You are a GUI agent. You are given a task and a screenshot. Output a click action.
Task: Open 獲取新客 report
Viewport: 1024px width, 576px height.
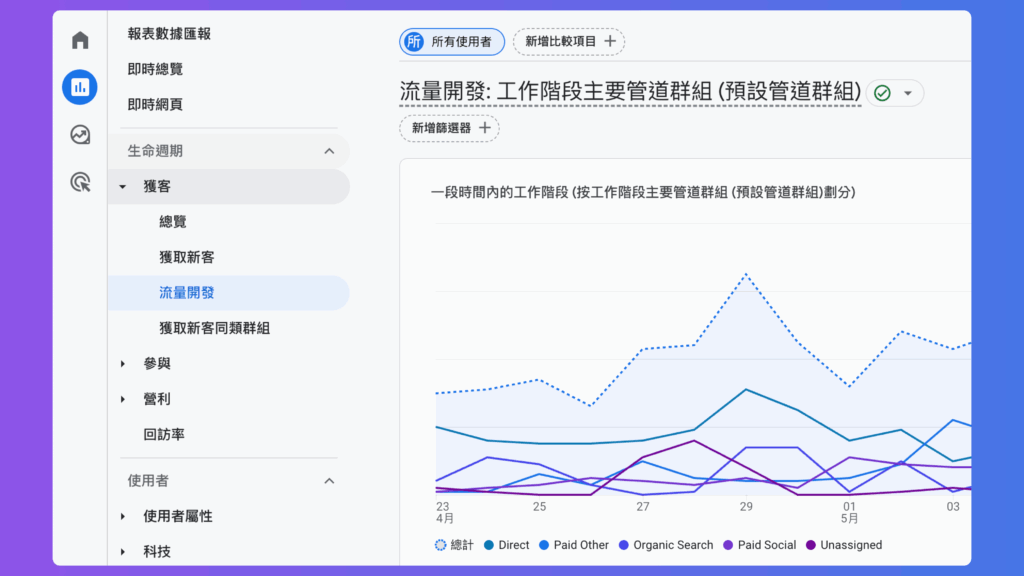coord(187,257)
